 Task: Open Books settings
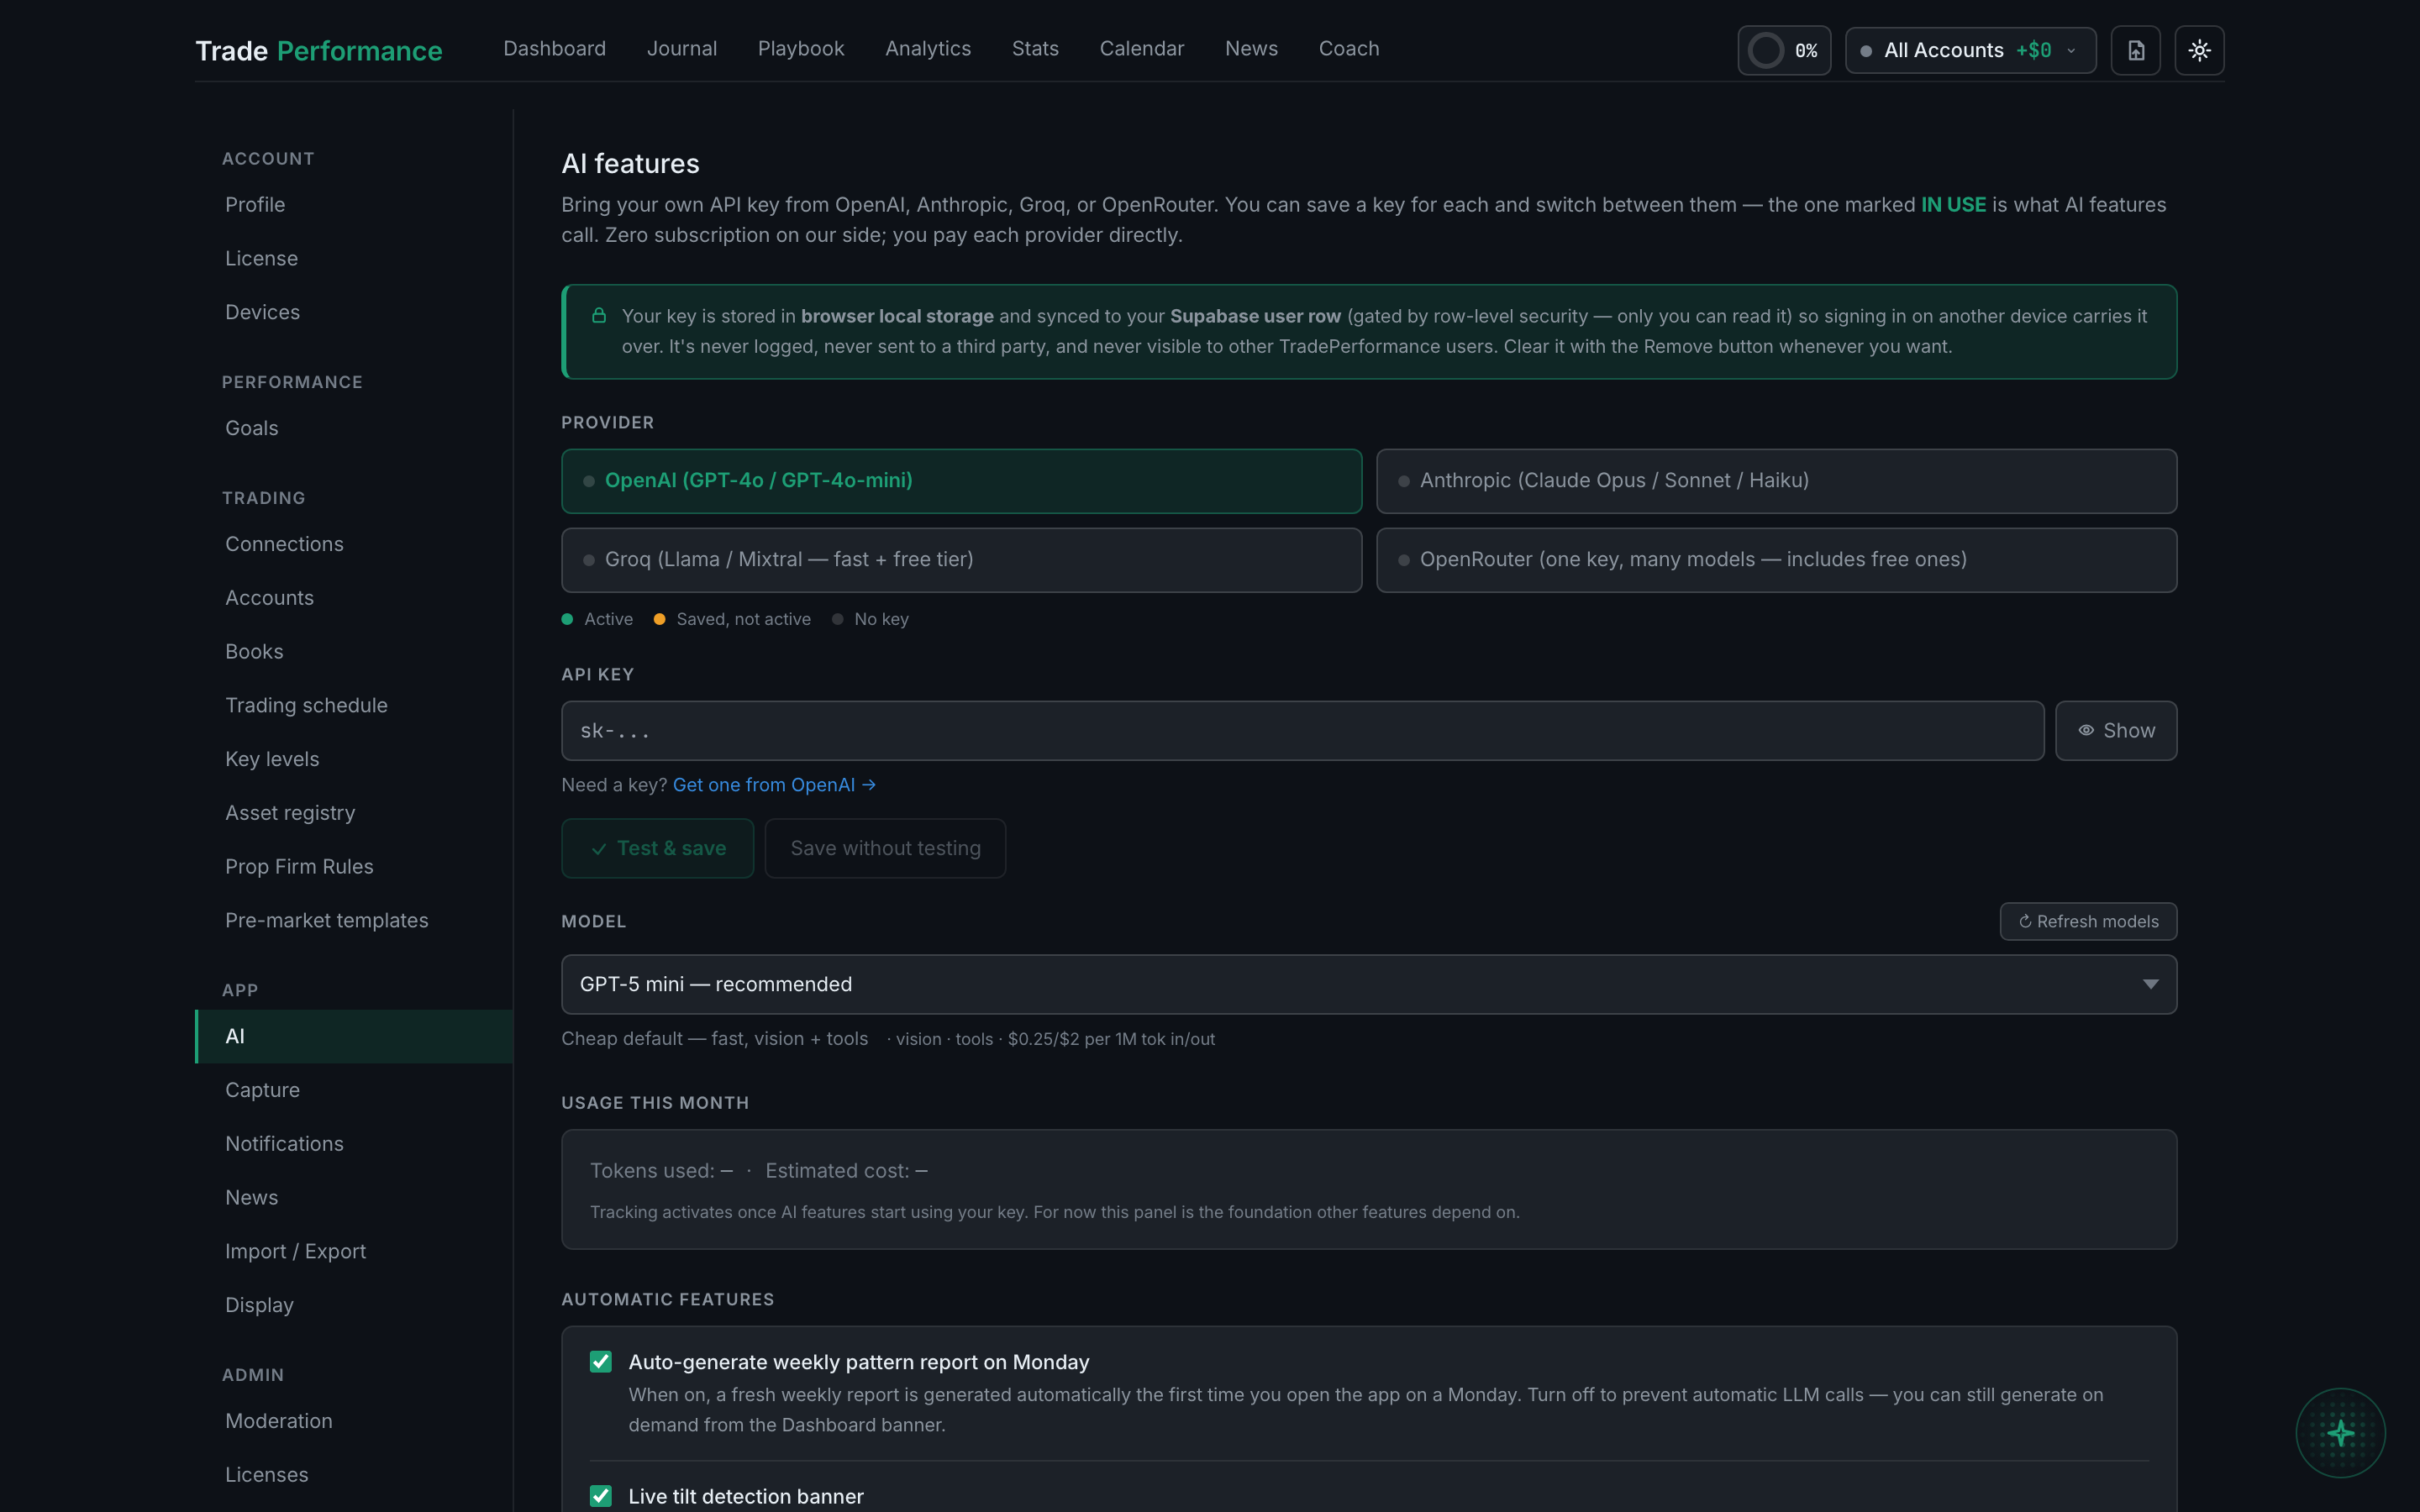tap(355, 652)
